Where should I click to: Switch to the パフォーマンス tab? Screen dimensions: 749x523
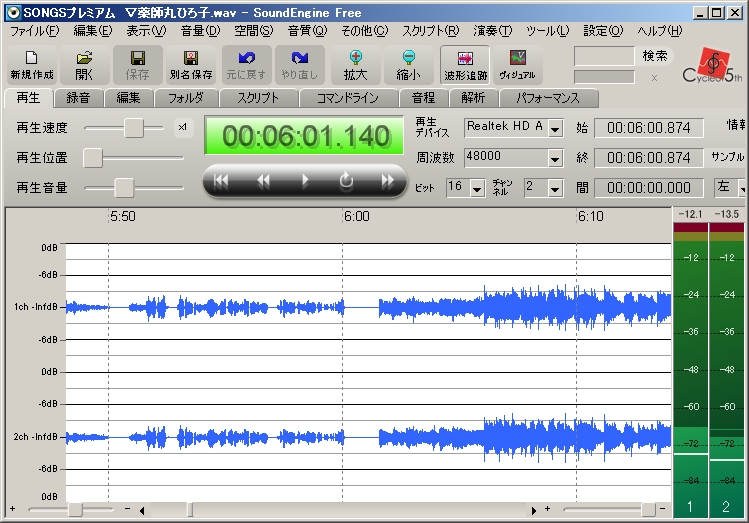(x=548, y=98)
